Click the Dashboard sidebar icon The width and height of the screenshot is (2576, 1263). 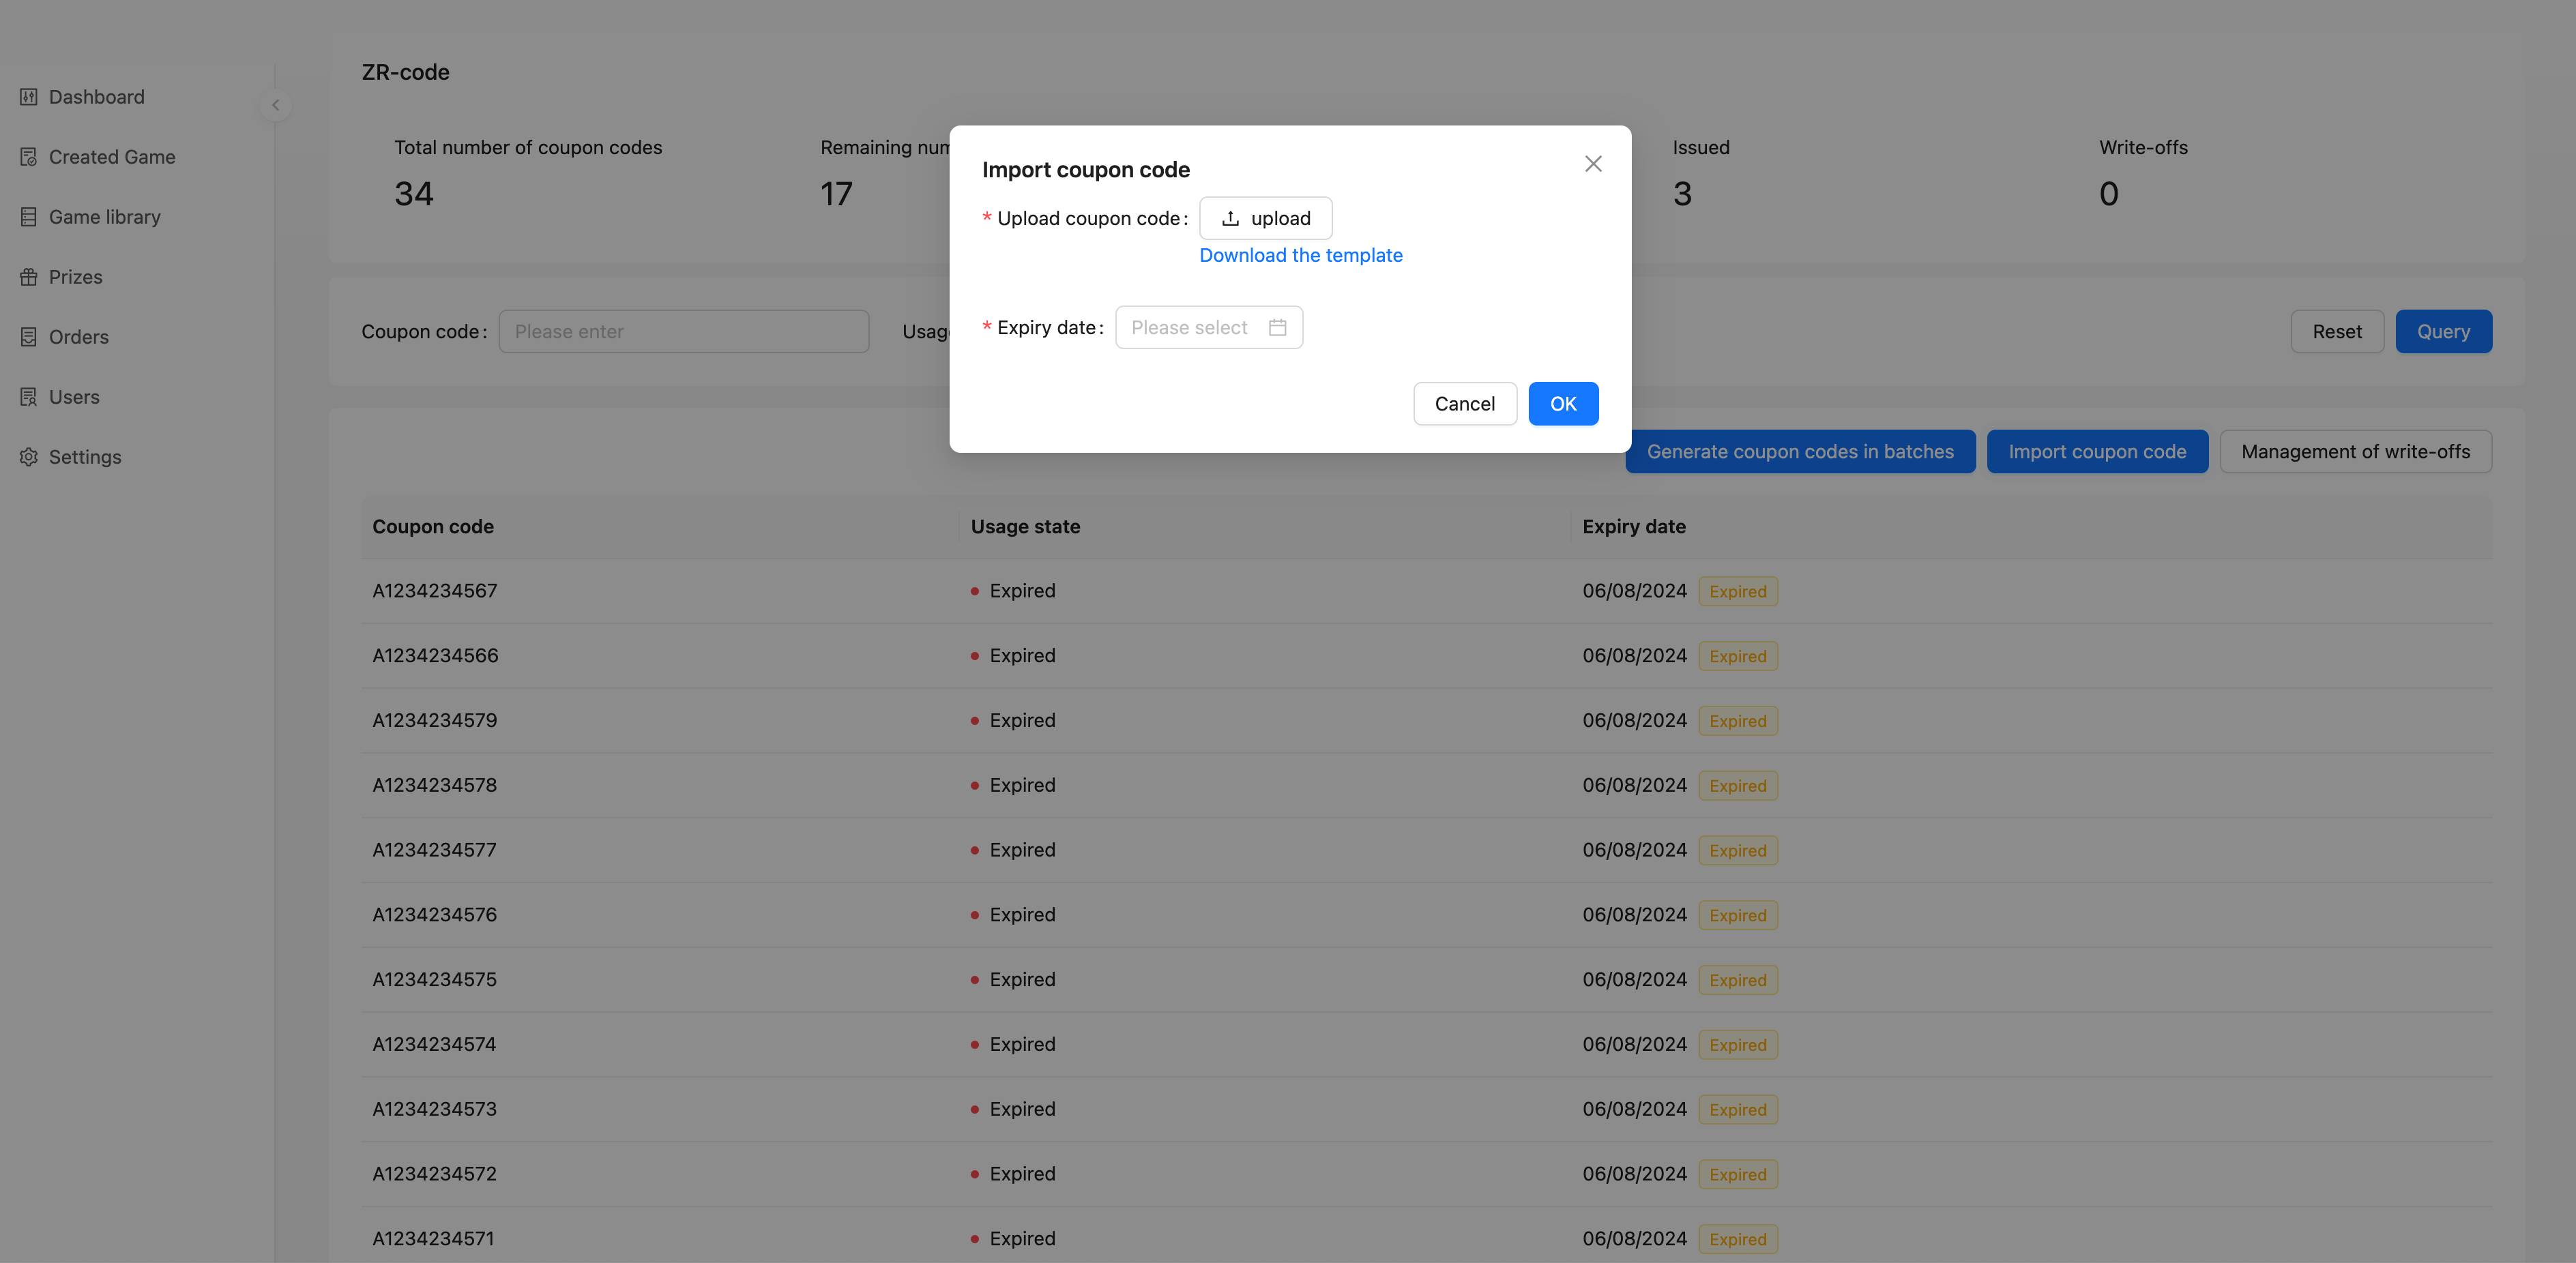click(28, 97)
